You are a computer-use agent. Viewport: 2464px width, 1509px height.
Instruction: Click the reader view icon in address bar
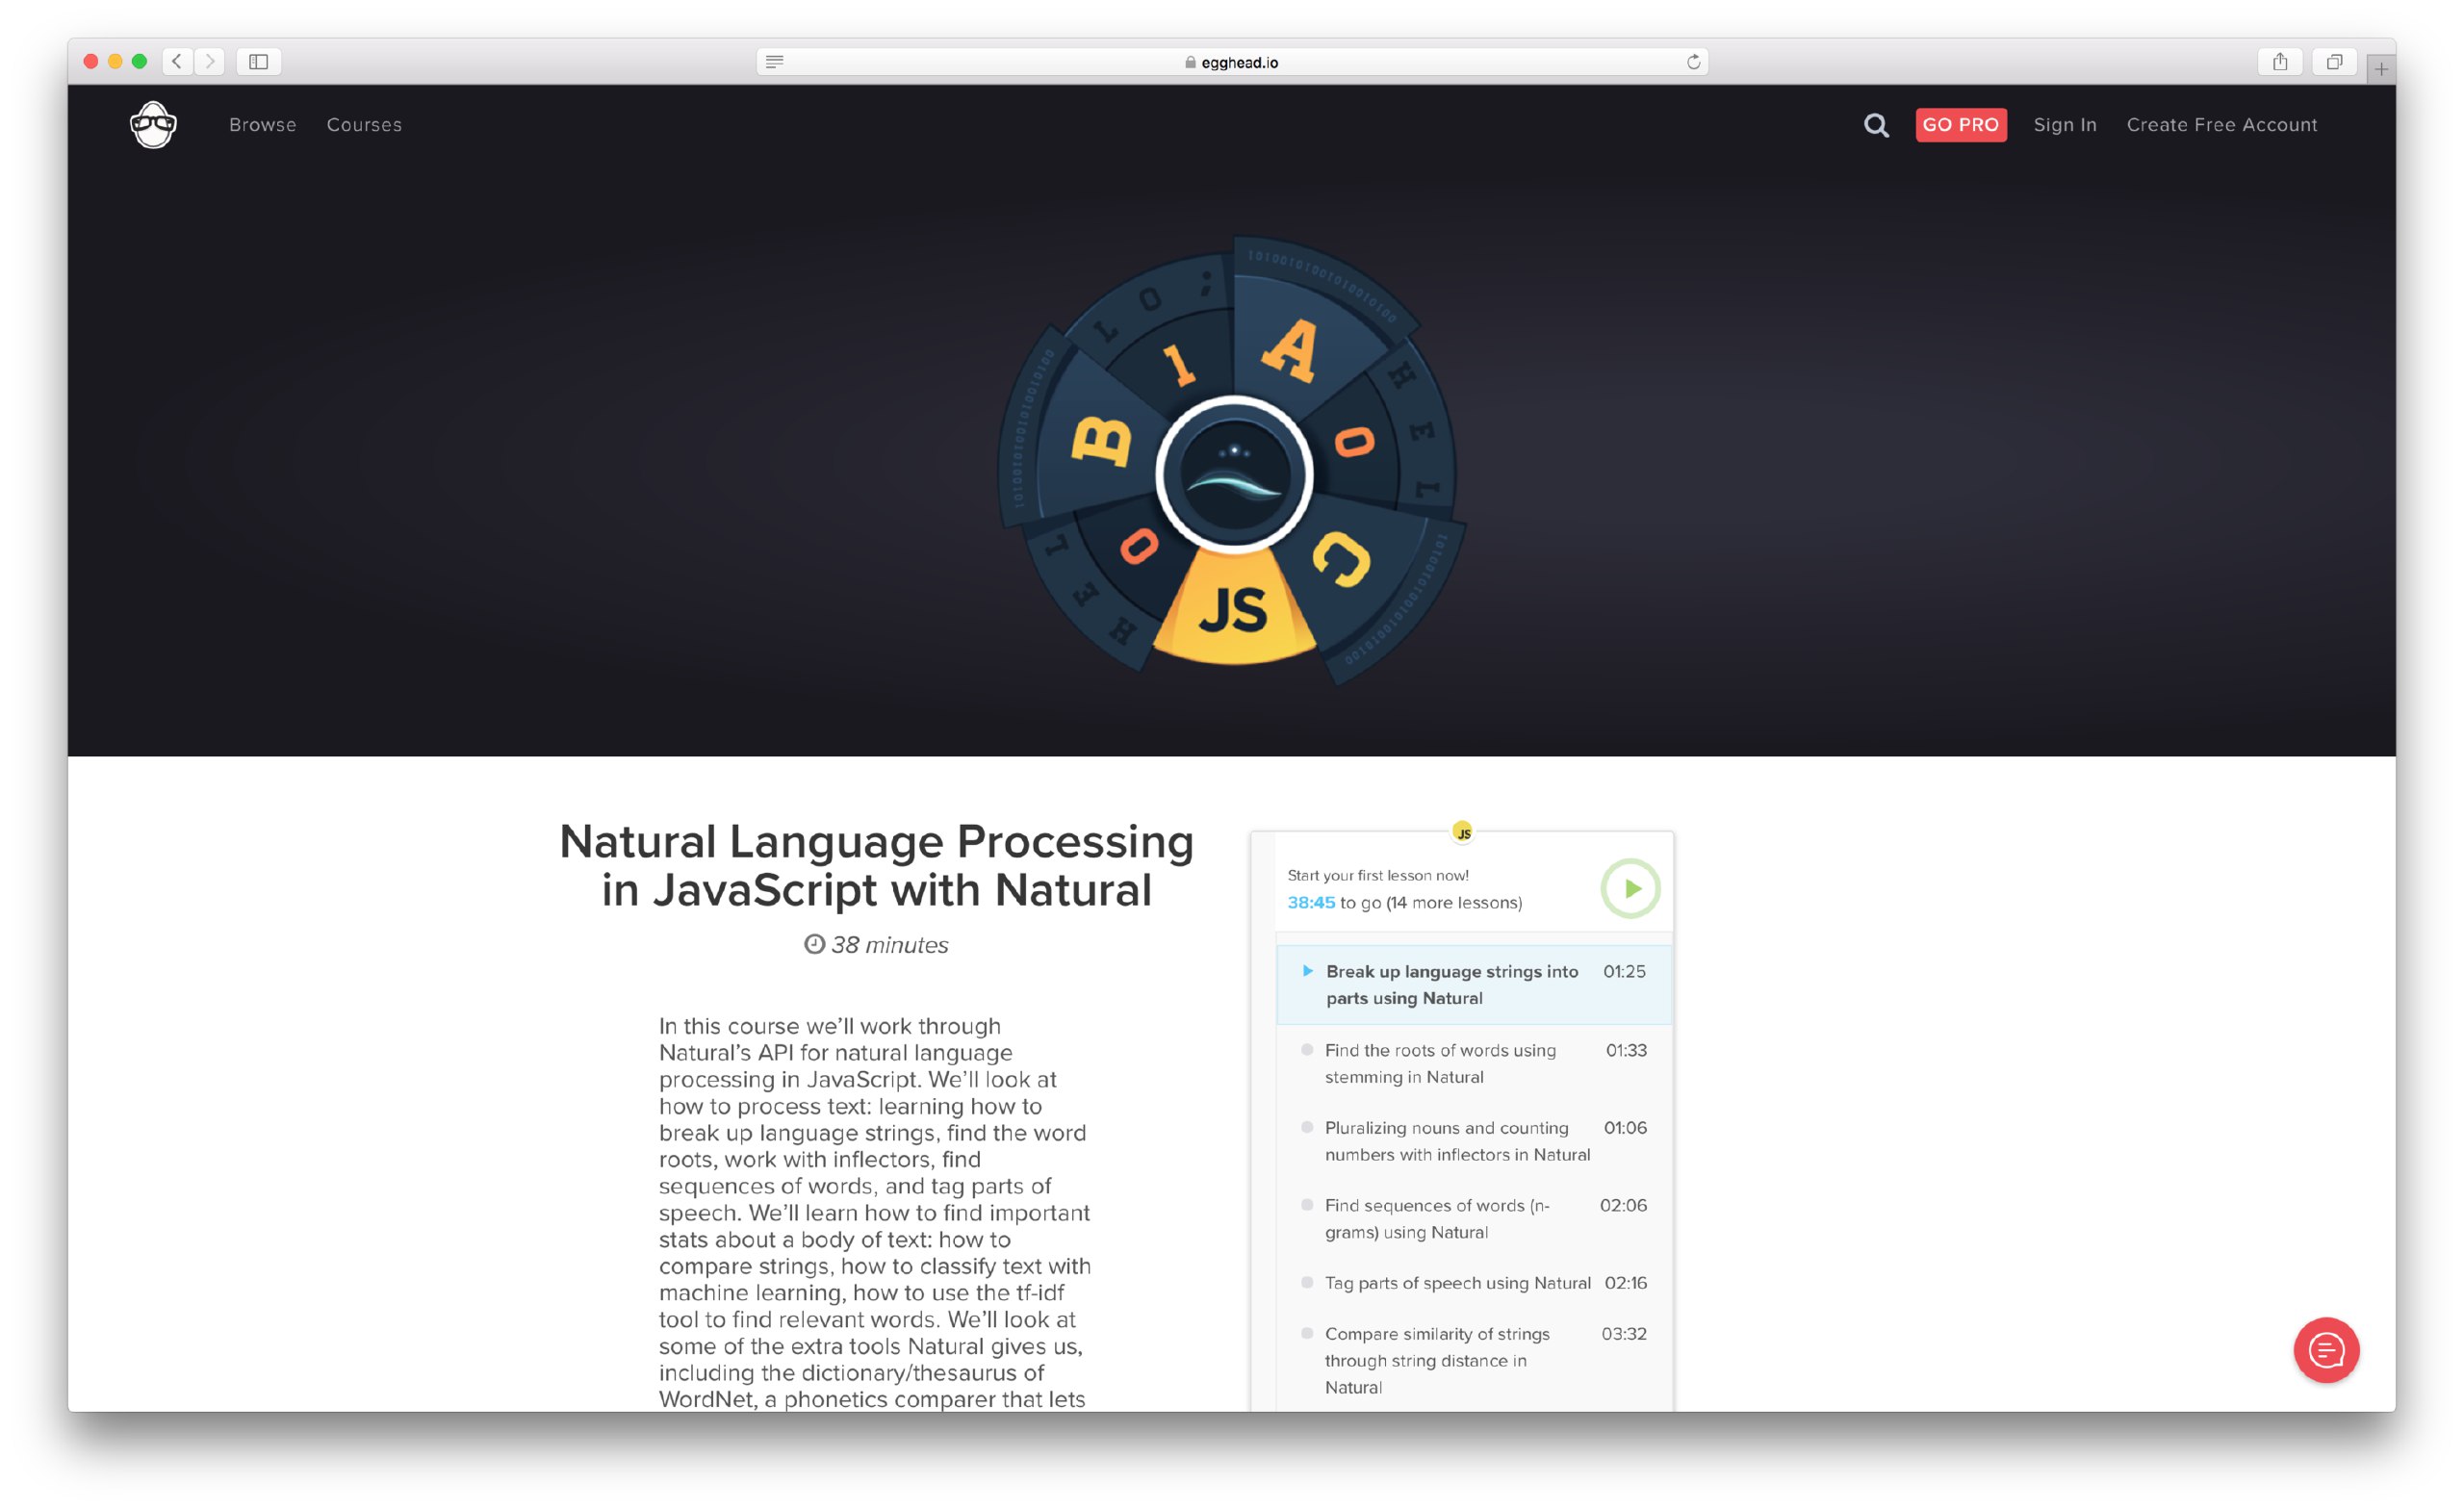pyautogui.click(x=774, y=62)
